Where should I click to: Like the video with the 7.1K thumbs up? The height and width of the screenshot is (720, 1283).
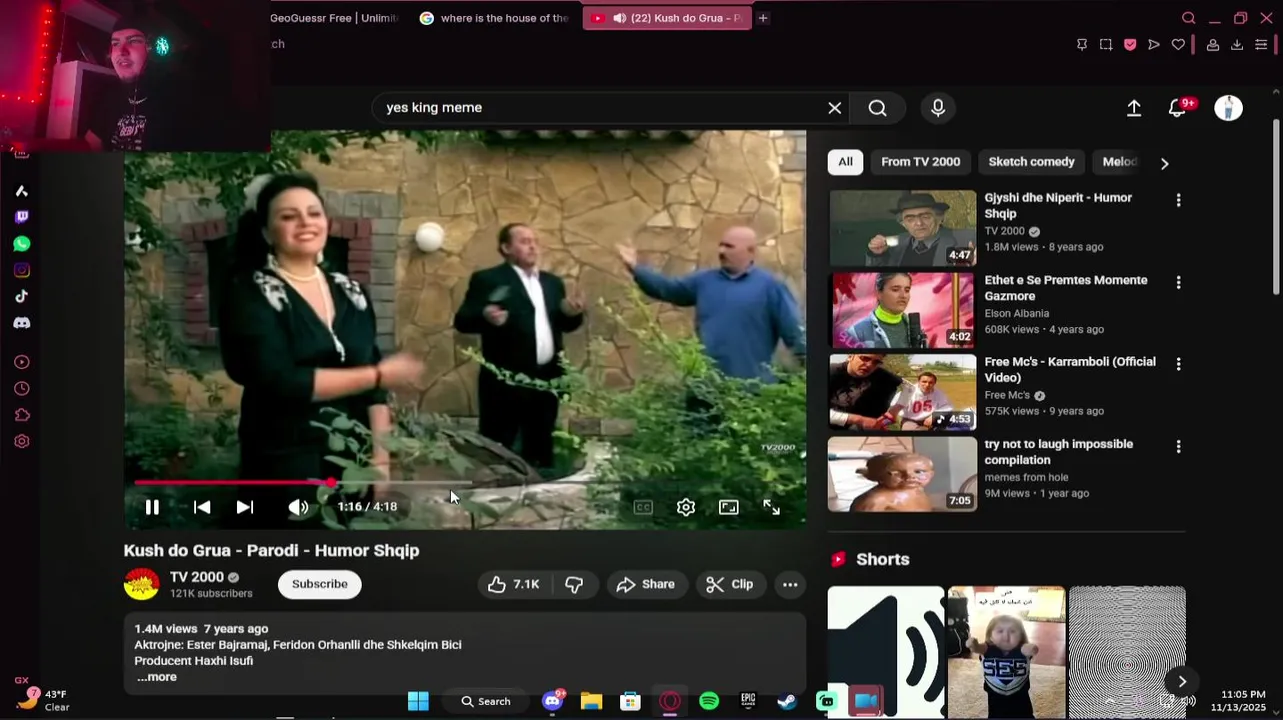(x=514, y=584)
